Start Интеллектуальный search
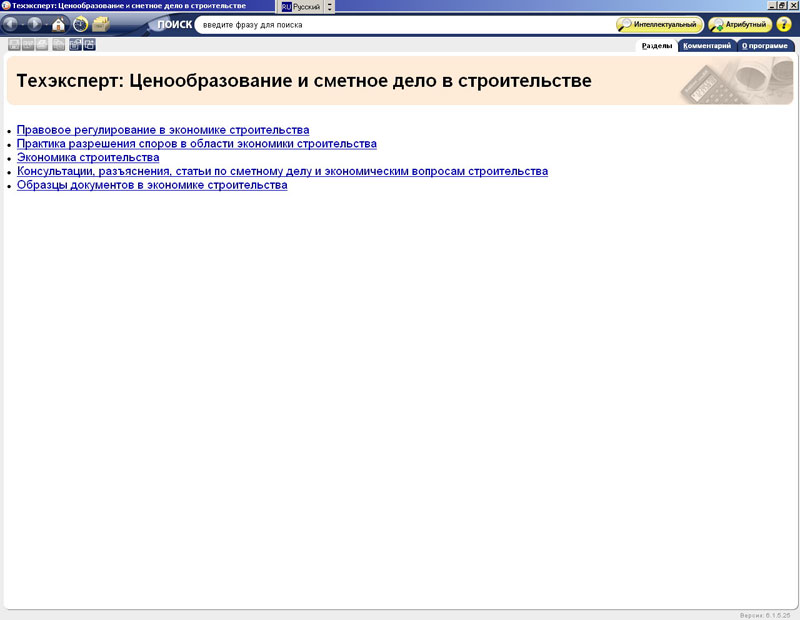The width and height of the screenshot is (800, 620). click(660, 24)
